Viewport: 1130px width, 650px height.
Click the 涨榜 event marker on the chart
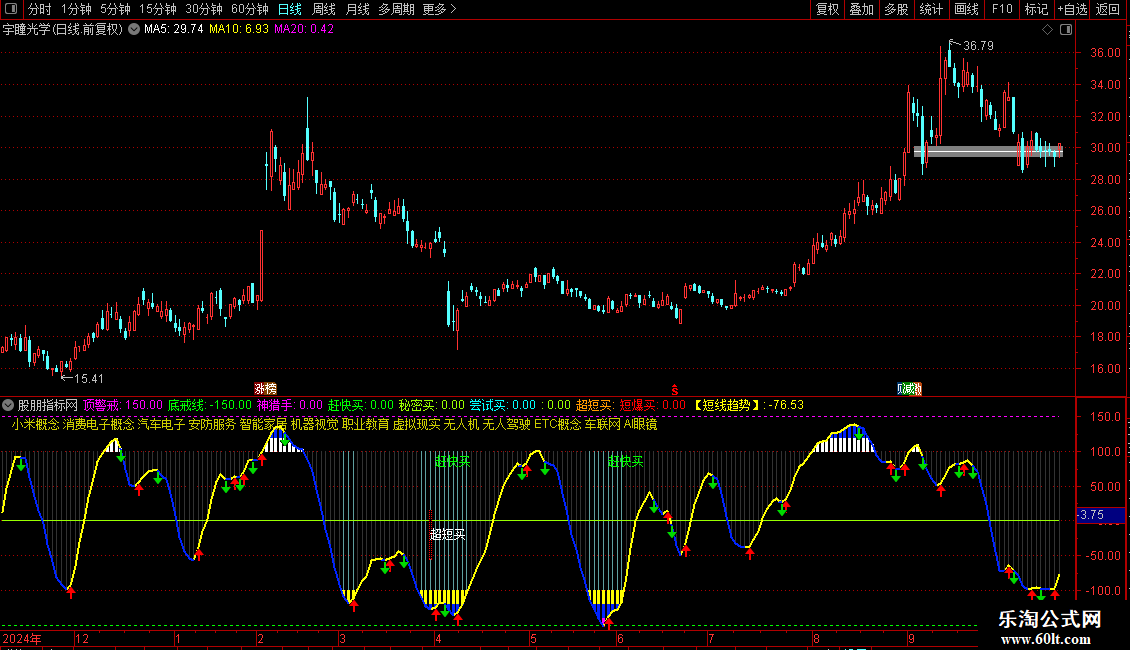coord(265,388)
